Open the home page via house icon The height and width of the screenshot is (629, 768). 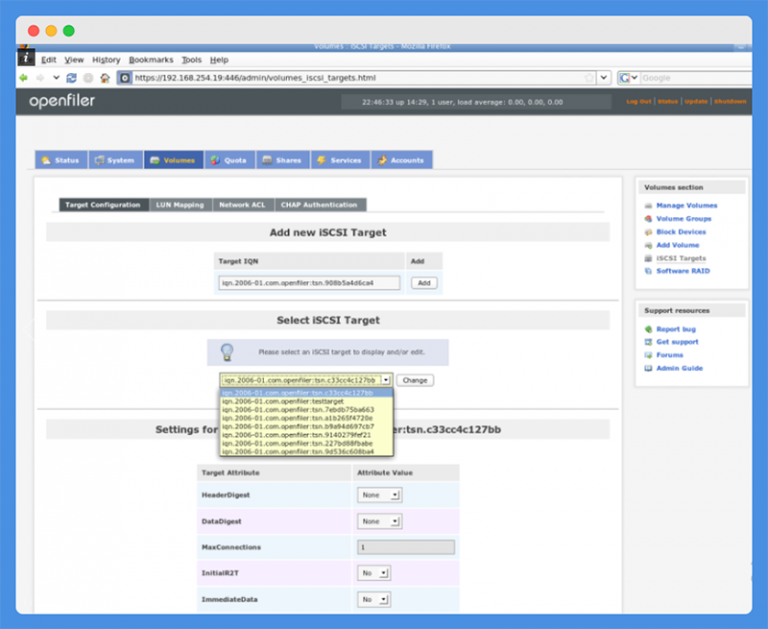click(x=105, y=78)
